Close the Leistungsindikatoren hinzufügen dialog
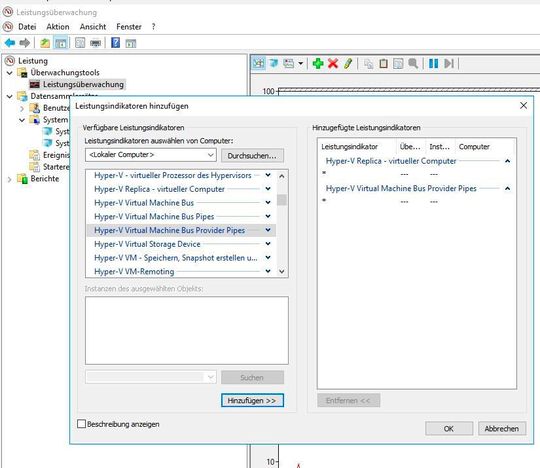This screenshot has width=540, height=468. click(523, 106)
